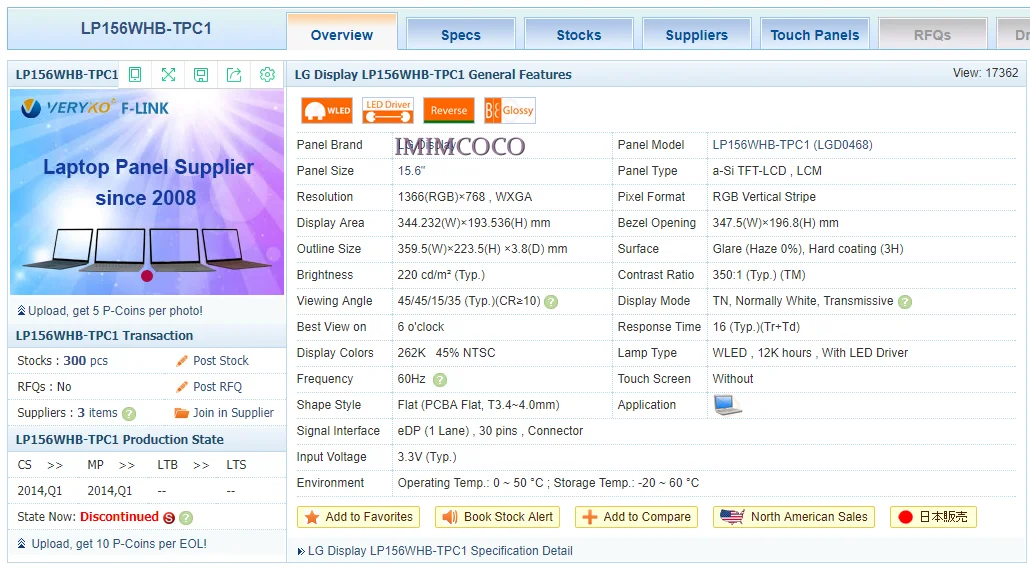Click help icon next to Viewing Angle value
This screenshot has width=1030, height=568.
[x=551, y=302]
